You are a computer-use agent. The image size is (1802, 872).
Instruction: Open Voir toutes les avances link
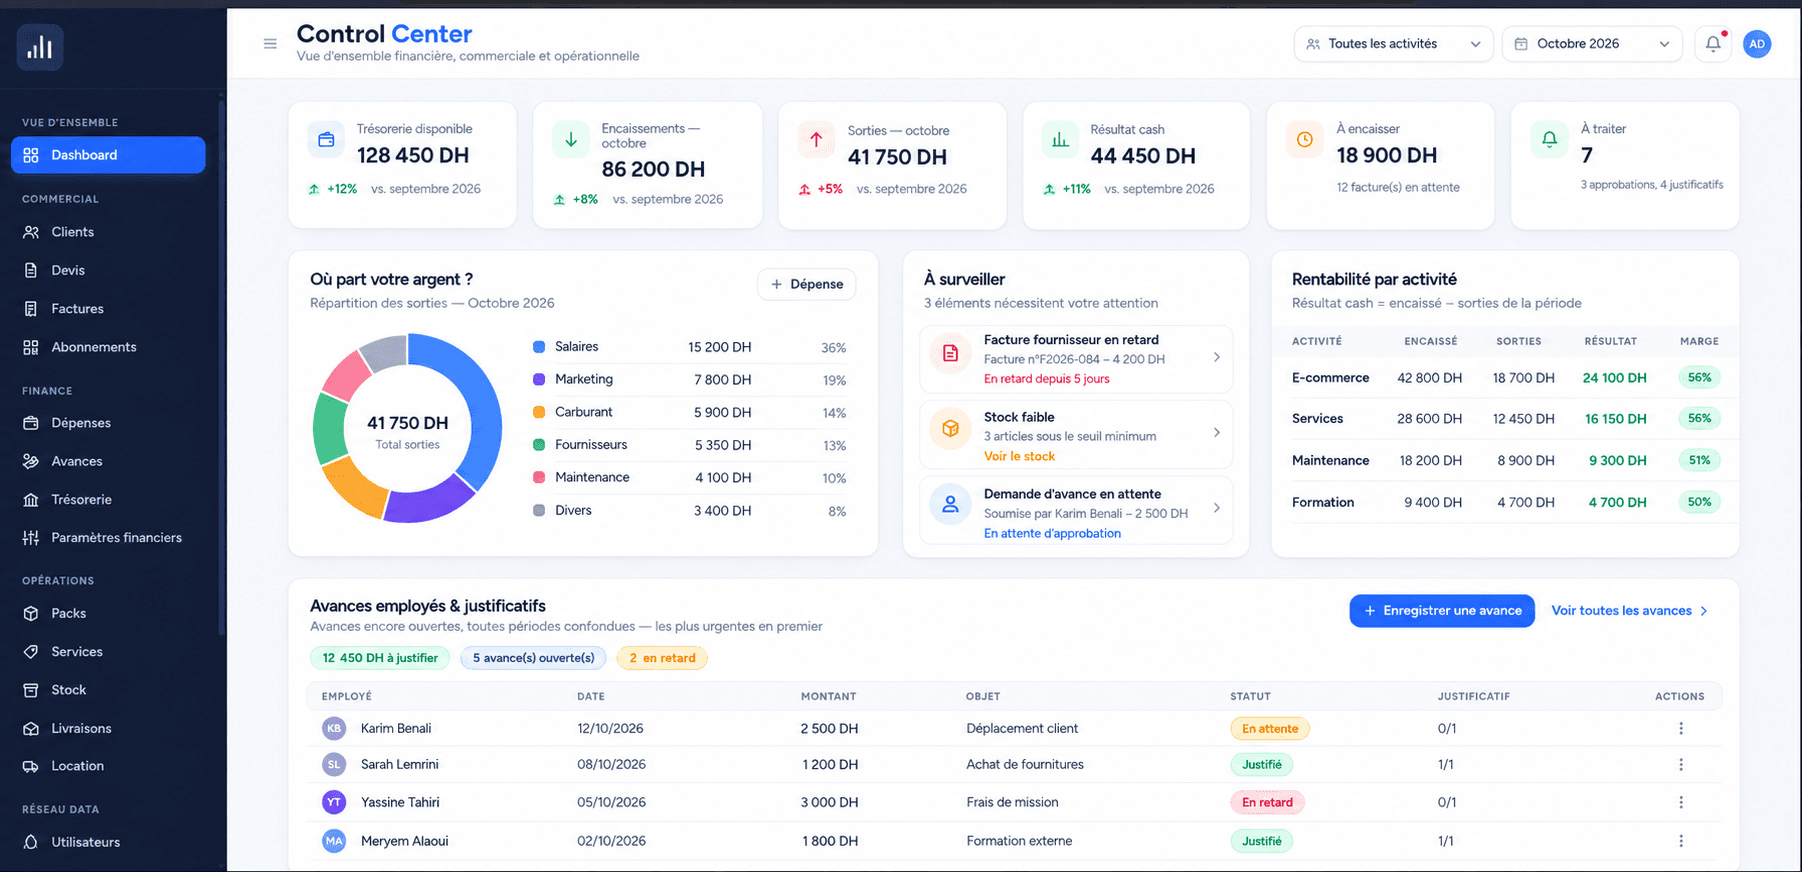(x=1629, y=611)
